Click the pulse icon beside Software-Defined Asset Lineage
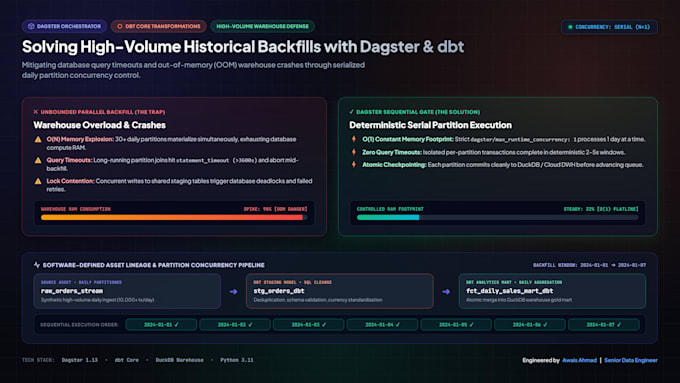 37,265
